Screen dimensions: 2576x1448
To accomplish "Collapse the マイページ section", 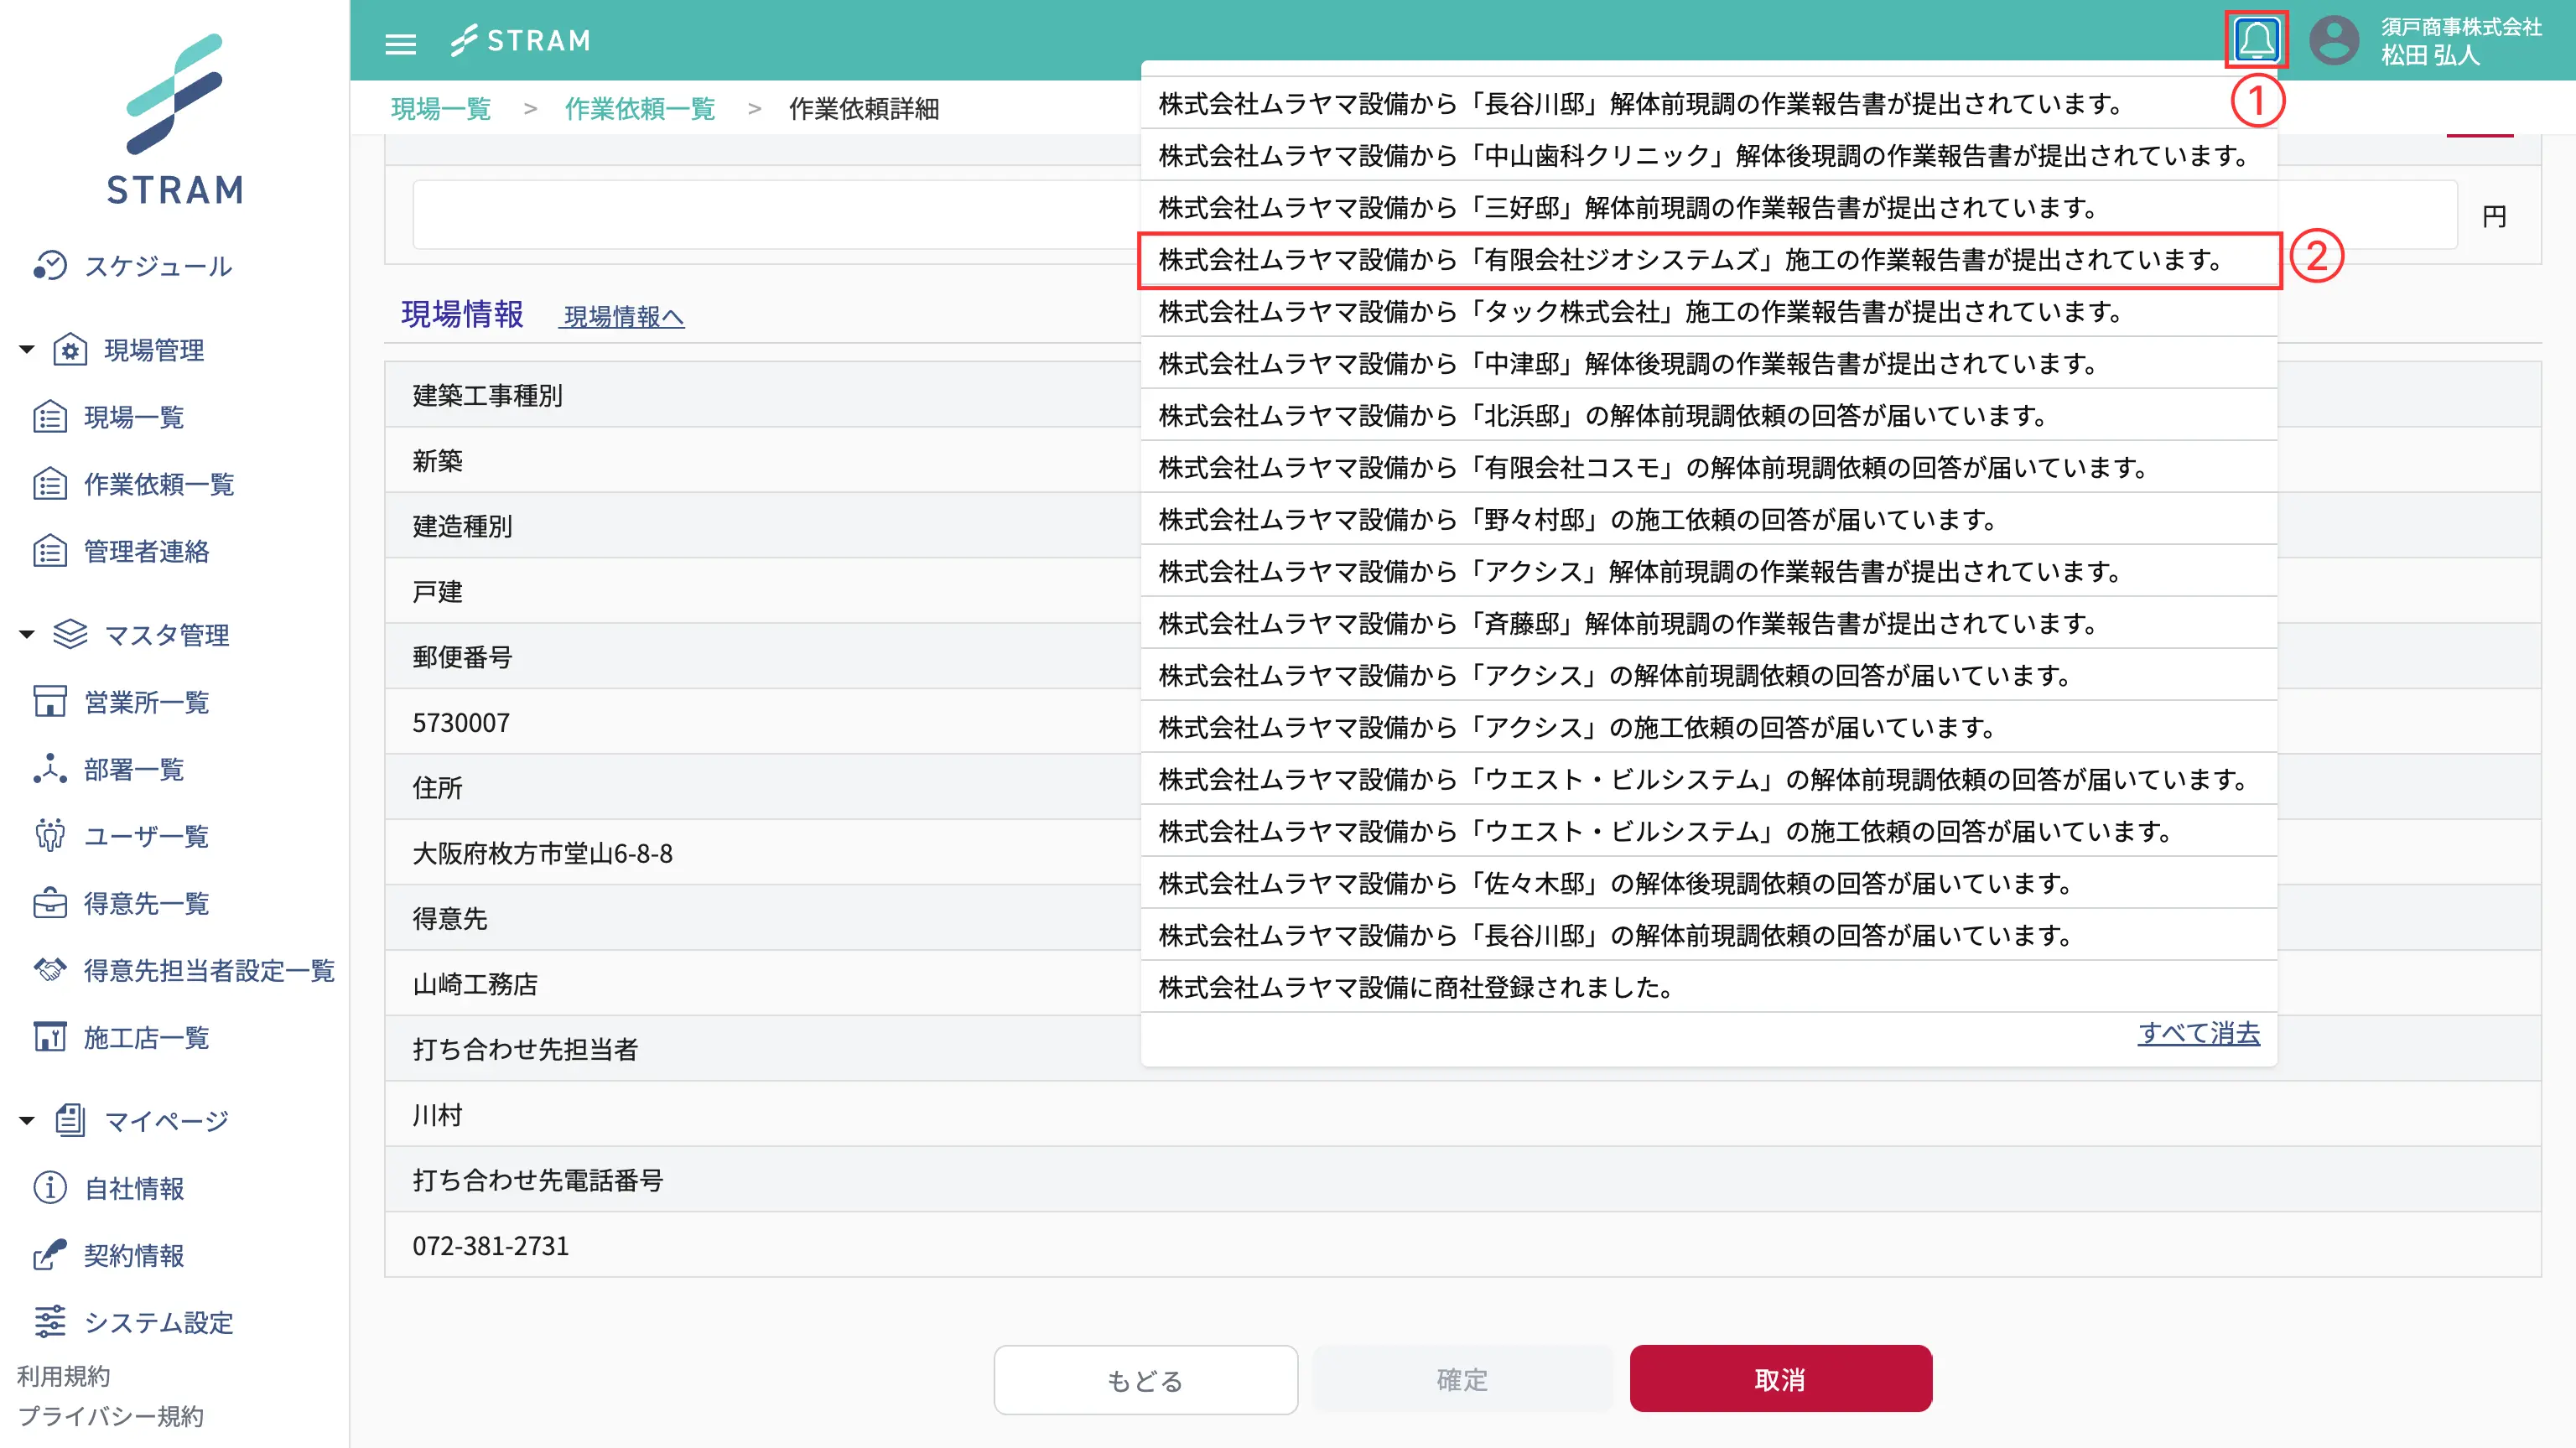I will [x=25, y=1120].
